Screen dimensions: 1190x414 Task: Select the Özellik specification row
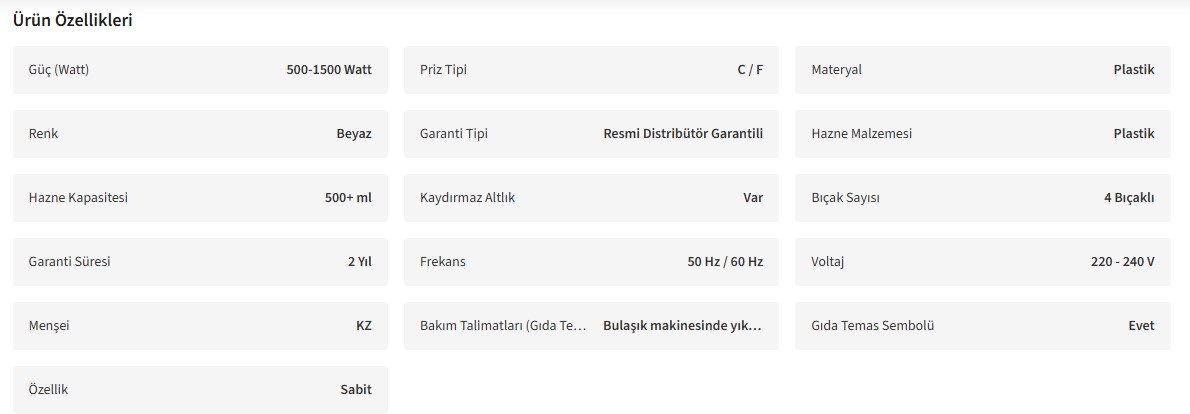click(x=200, y=390)
